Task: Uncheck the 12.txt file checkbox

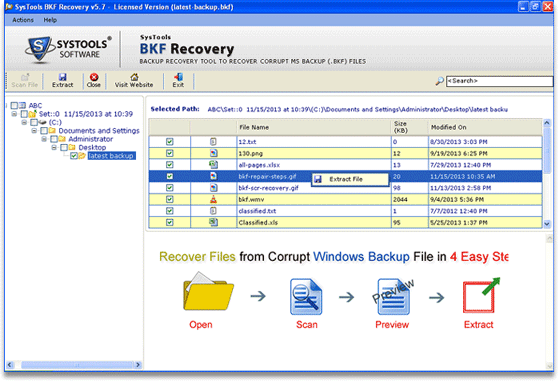Action: tap(170, 142)
